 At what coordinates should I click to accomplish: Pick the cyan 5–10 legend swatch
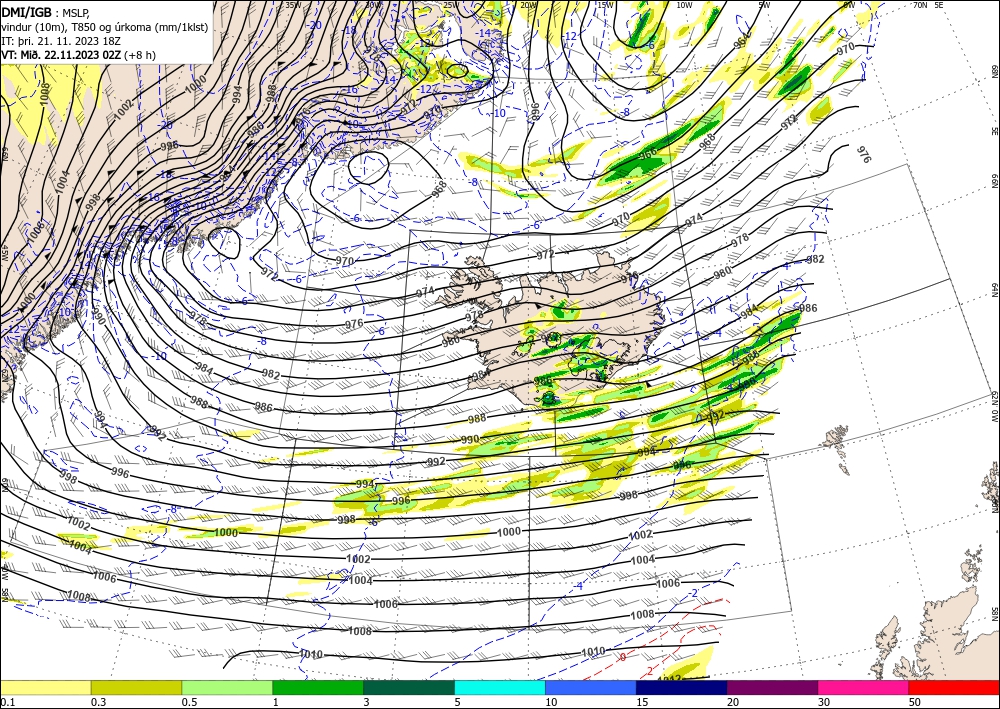coord(500,687)
